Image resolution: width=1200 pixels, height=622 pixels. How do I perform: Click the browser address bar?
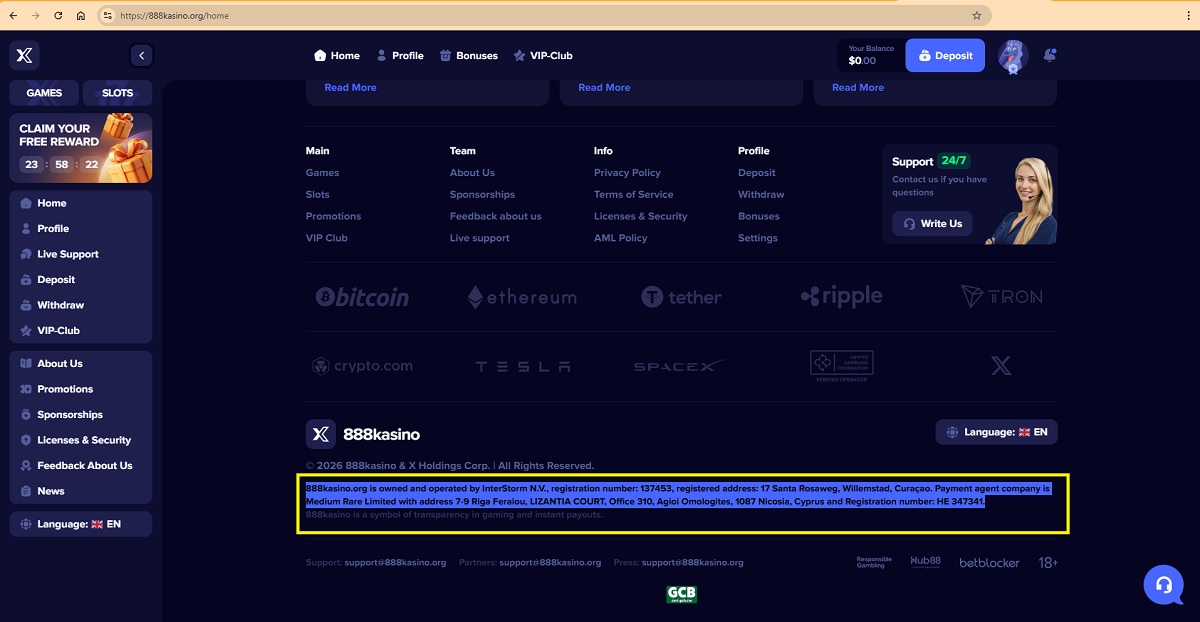pos(540,16)
